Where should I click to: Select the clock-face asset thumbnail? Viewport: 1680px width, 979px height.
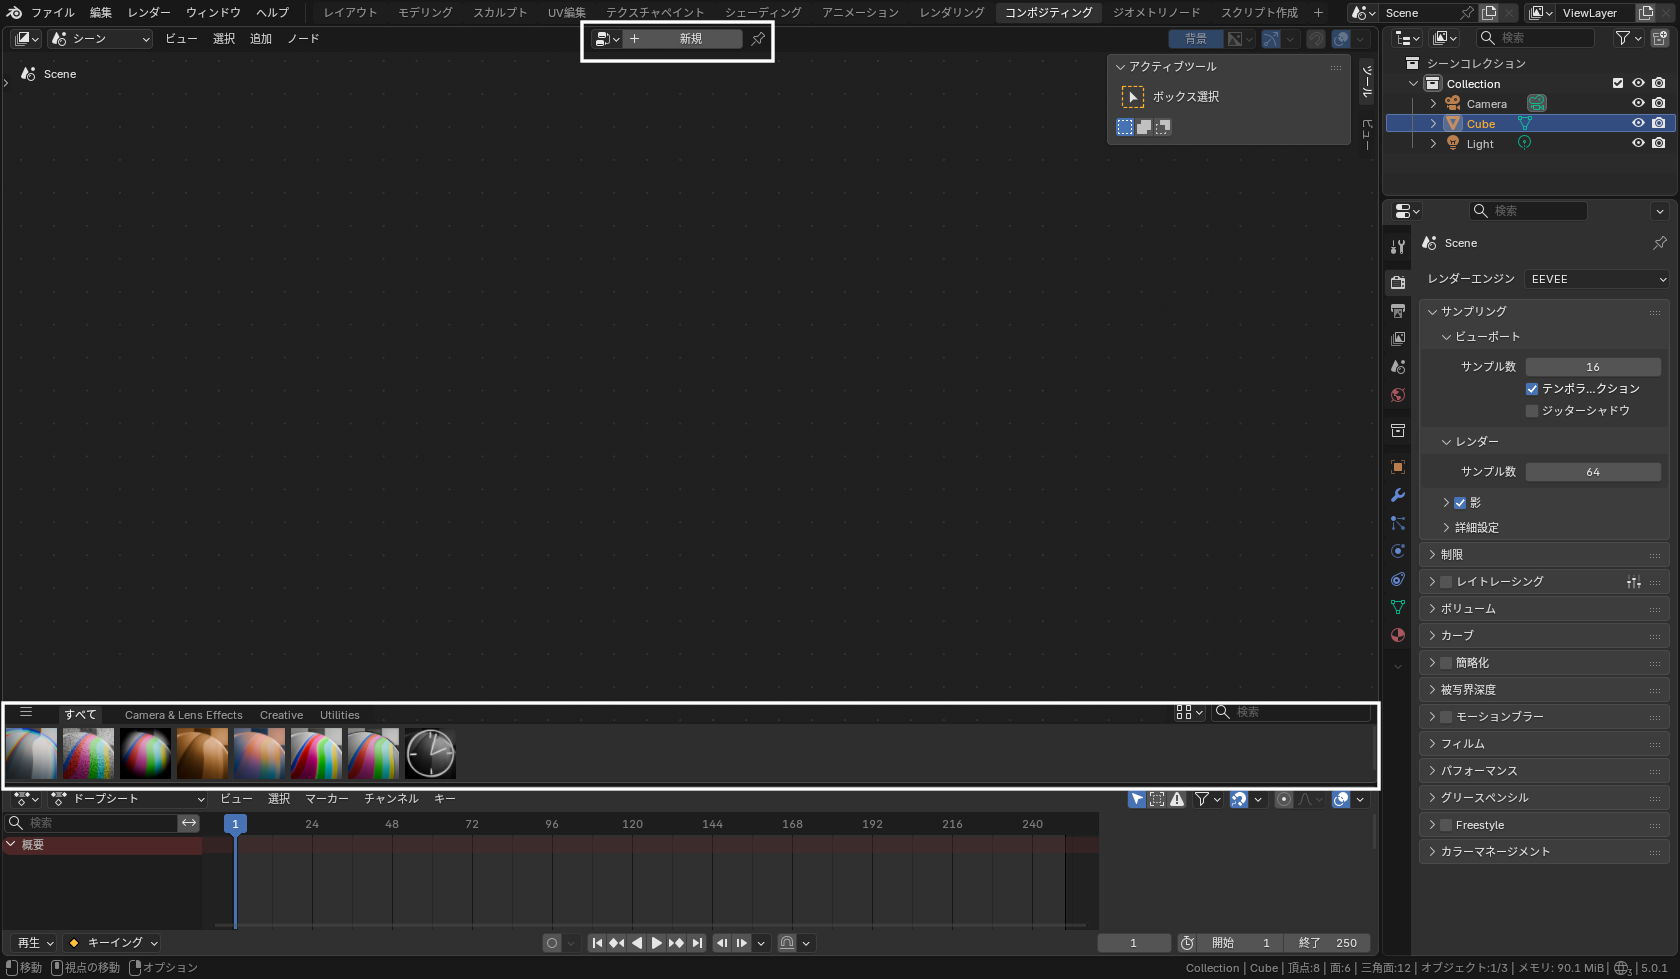(x=431, y=753)
